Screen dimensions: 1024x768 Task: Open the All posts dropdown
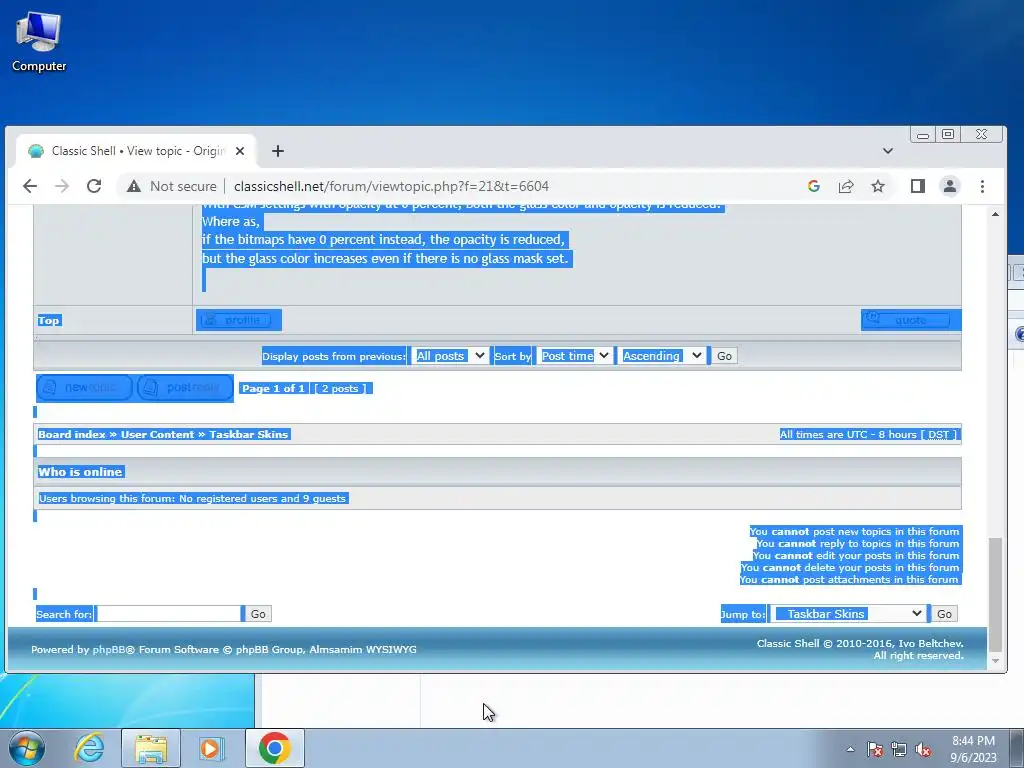pos(449,356)
